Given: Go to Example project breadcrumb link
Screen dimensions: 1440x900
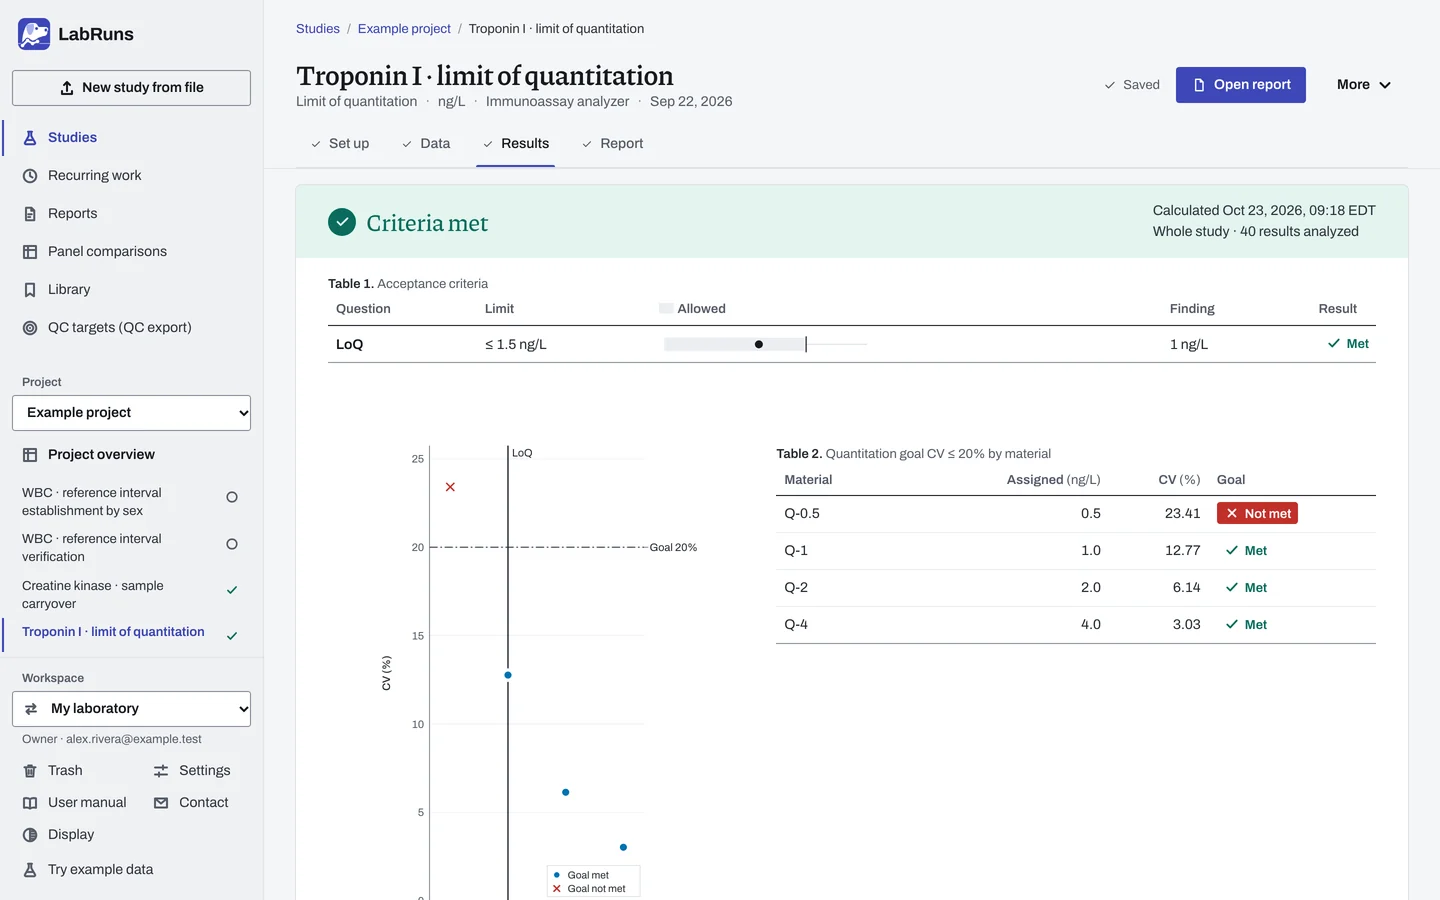Looking at the screenshot, I should click(404, 29).
